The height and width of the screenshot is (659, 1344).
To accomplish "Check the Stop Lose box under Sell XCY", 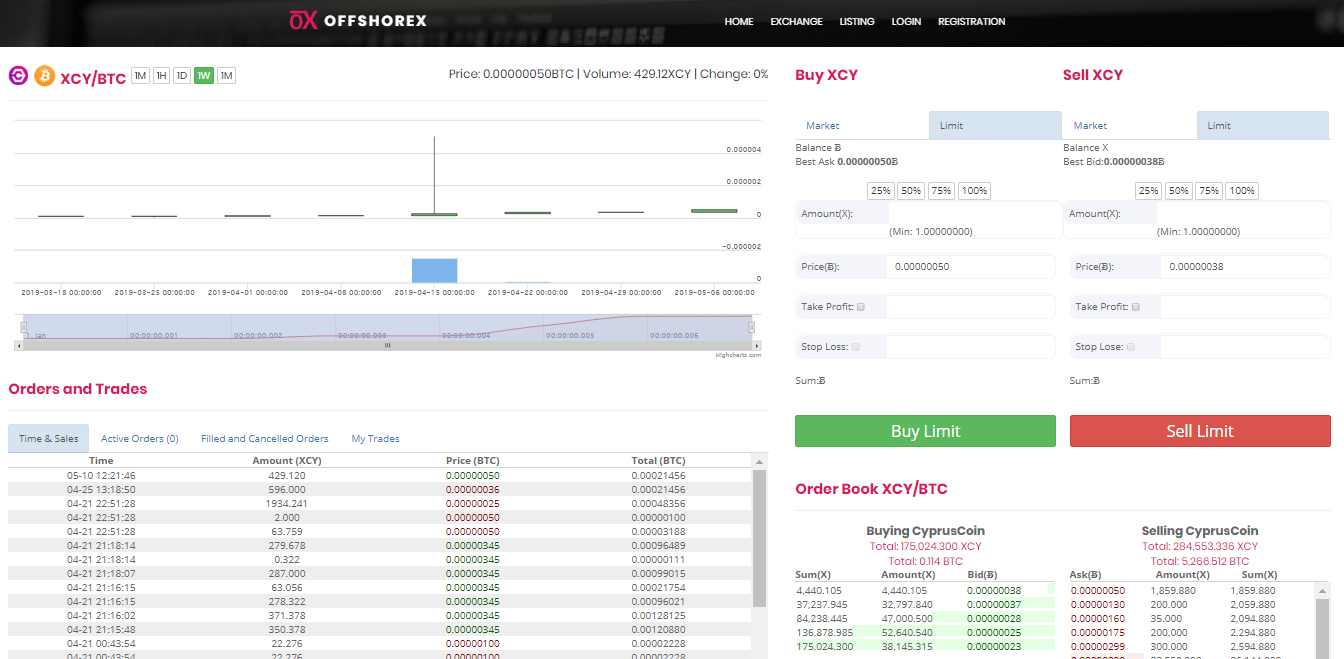I will point(1132,347).
